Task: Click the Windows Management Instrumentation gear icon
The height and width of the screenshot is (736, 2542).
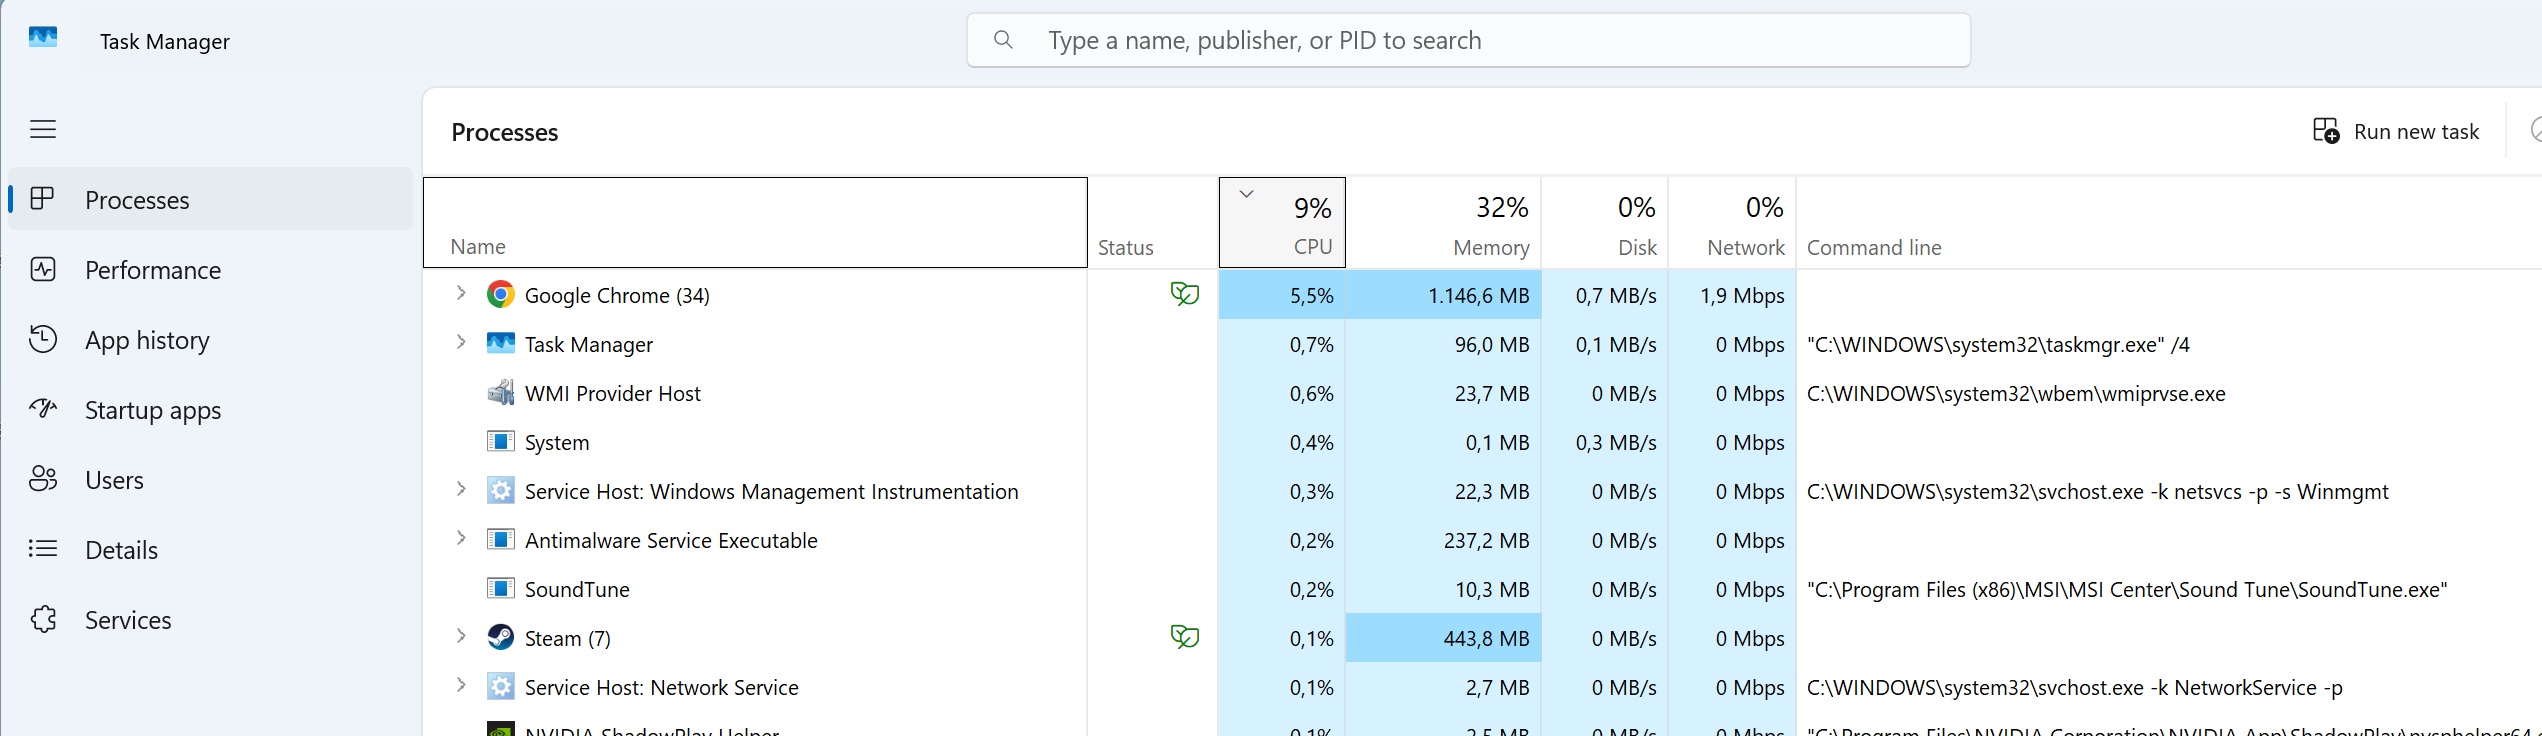Action: [x=500, y=490]
